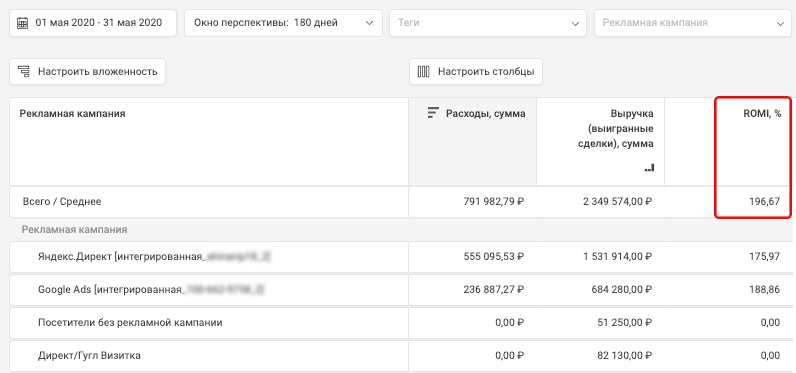The image size is (796, 373).
Task: Click the Настроить столбцы button
Action: tap(476, 72)
